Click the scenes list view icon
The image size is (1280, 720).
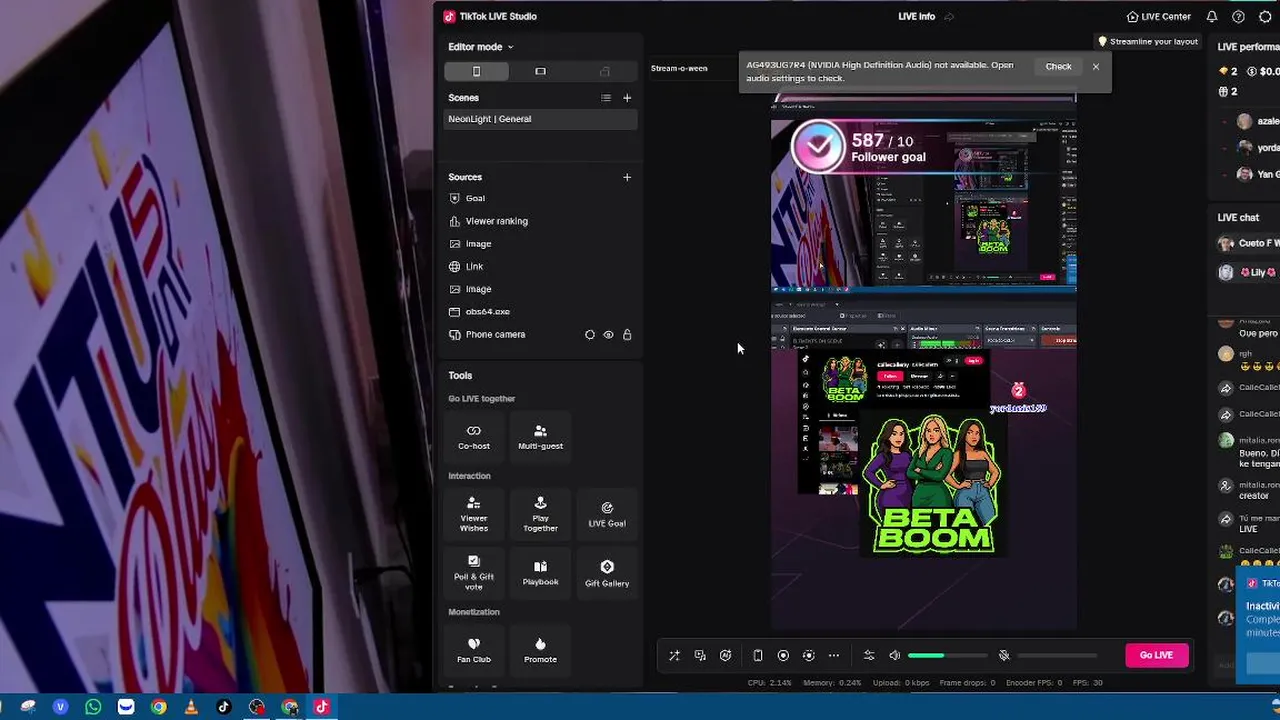tap(605, 98)
